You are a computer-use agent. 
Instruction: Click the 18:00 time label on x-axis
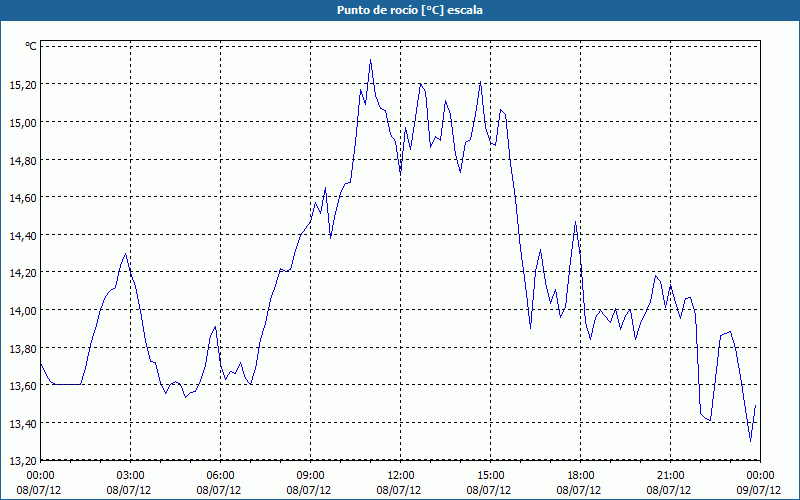pos(581,476)
